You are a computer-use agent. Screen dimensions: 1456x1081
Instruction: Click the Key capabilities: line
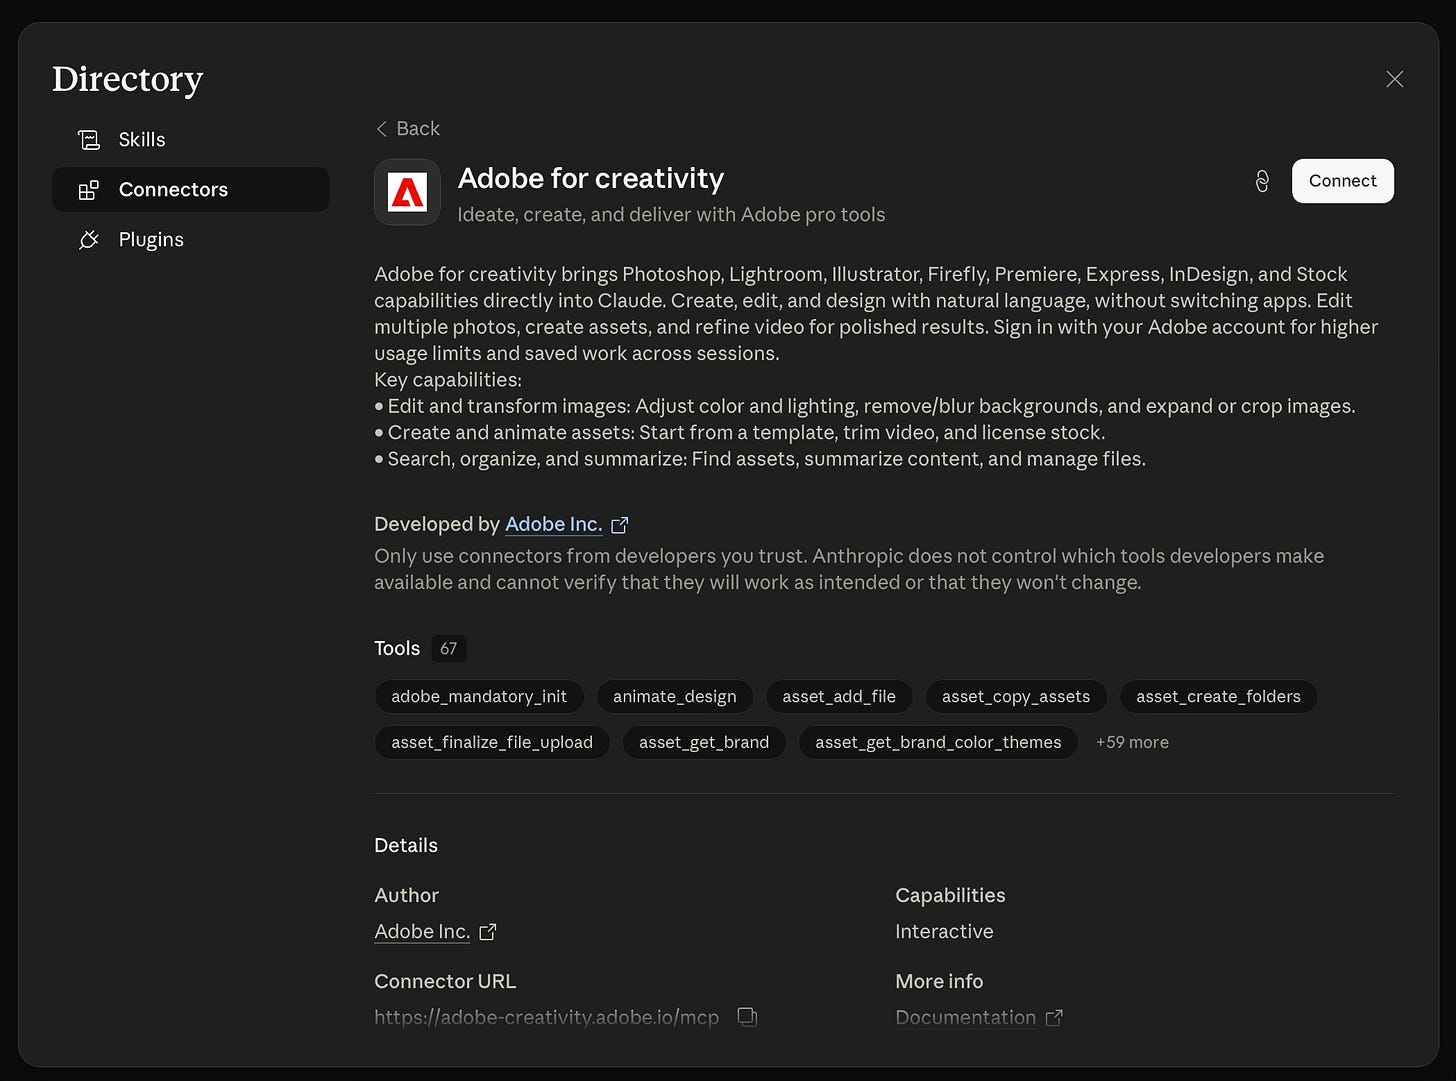448,380
